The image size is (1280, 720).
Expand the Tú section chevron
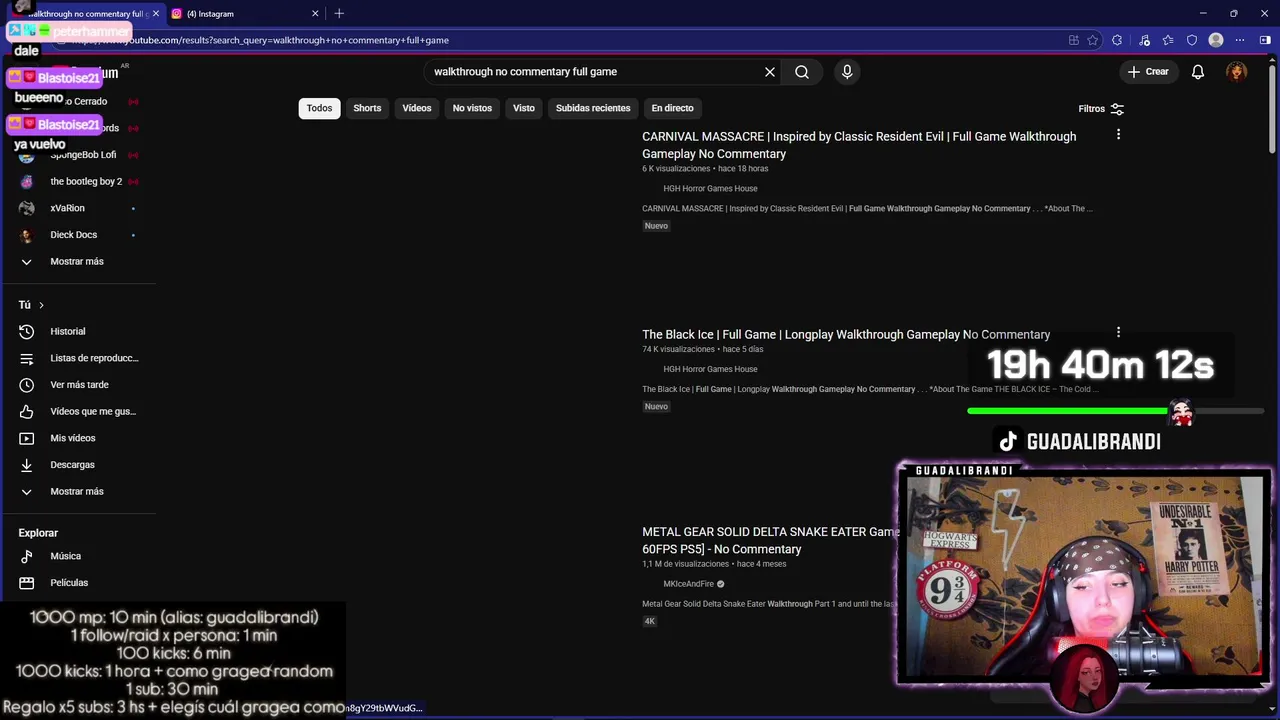41,305
